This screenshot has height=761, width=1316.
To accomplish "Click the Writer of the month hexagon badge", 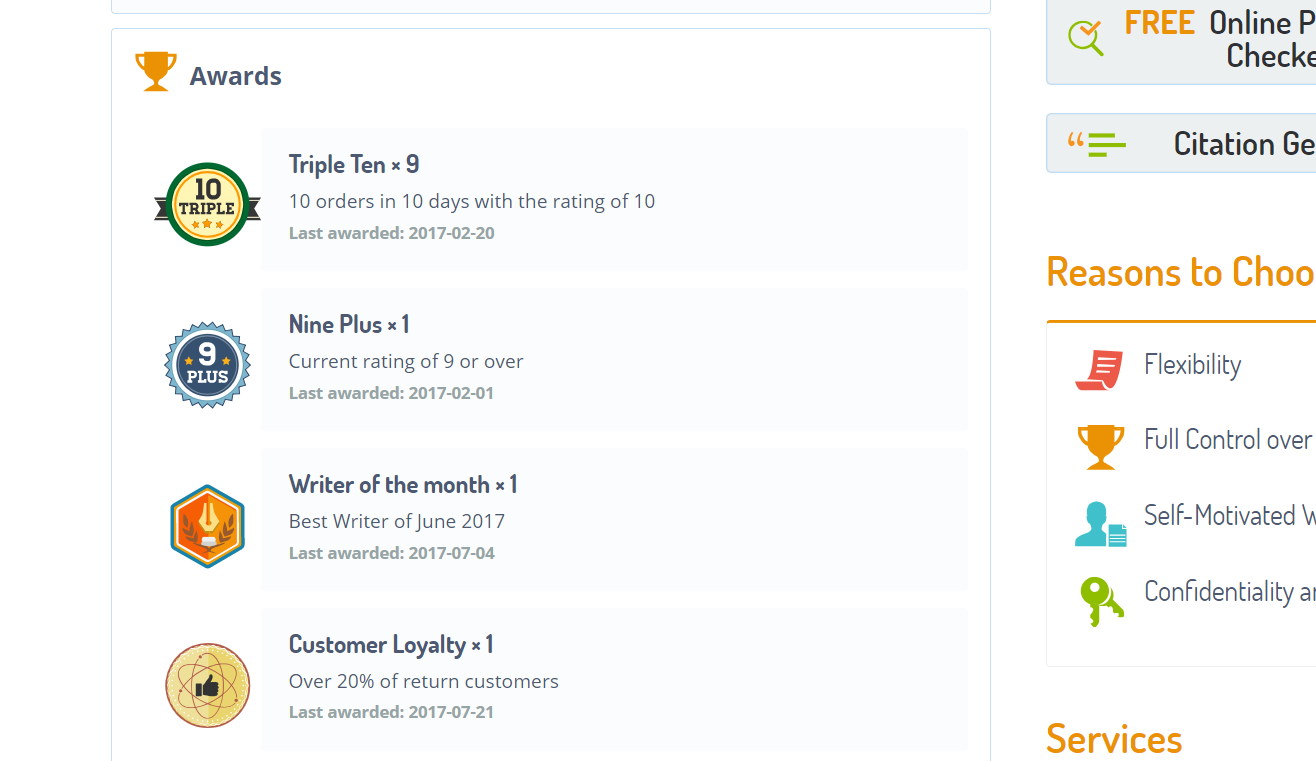I will (x=207, y=526).
